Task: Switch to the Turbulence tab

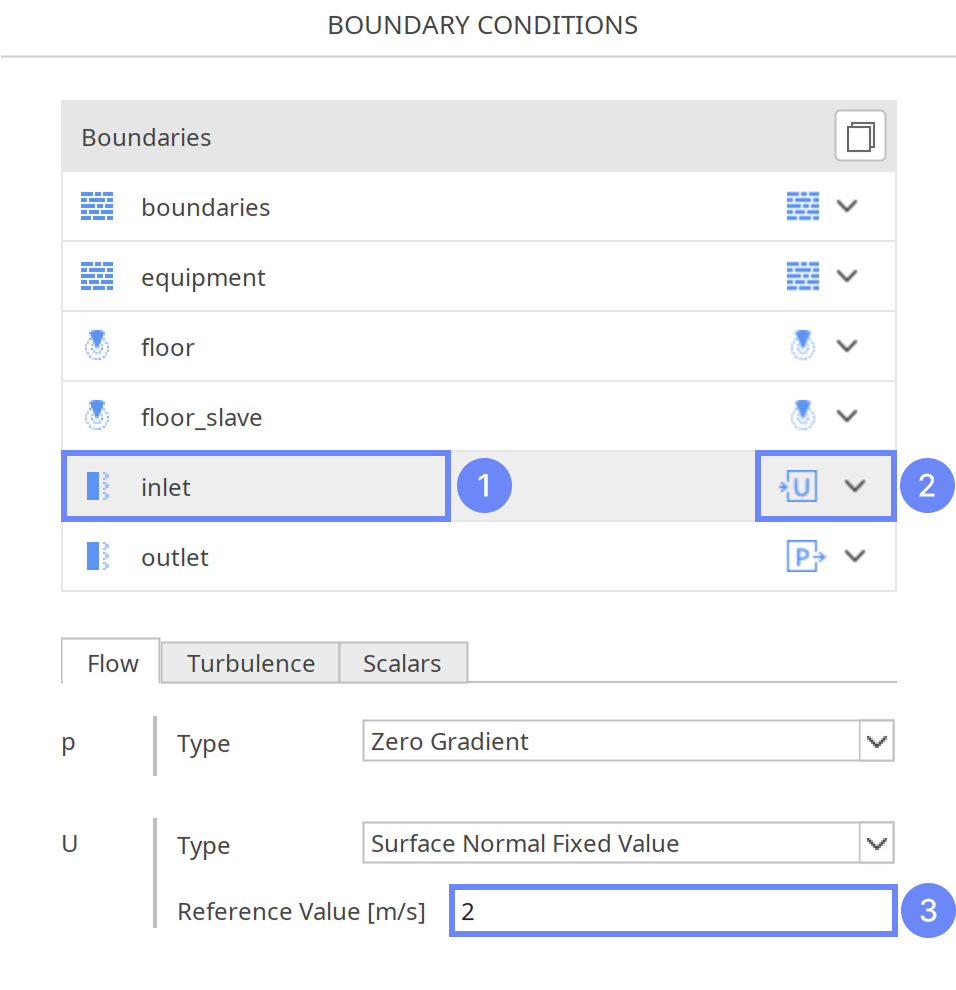Action: pyautogui.click(x=250, y=663)
